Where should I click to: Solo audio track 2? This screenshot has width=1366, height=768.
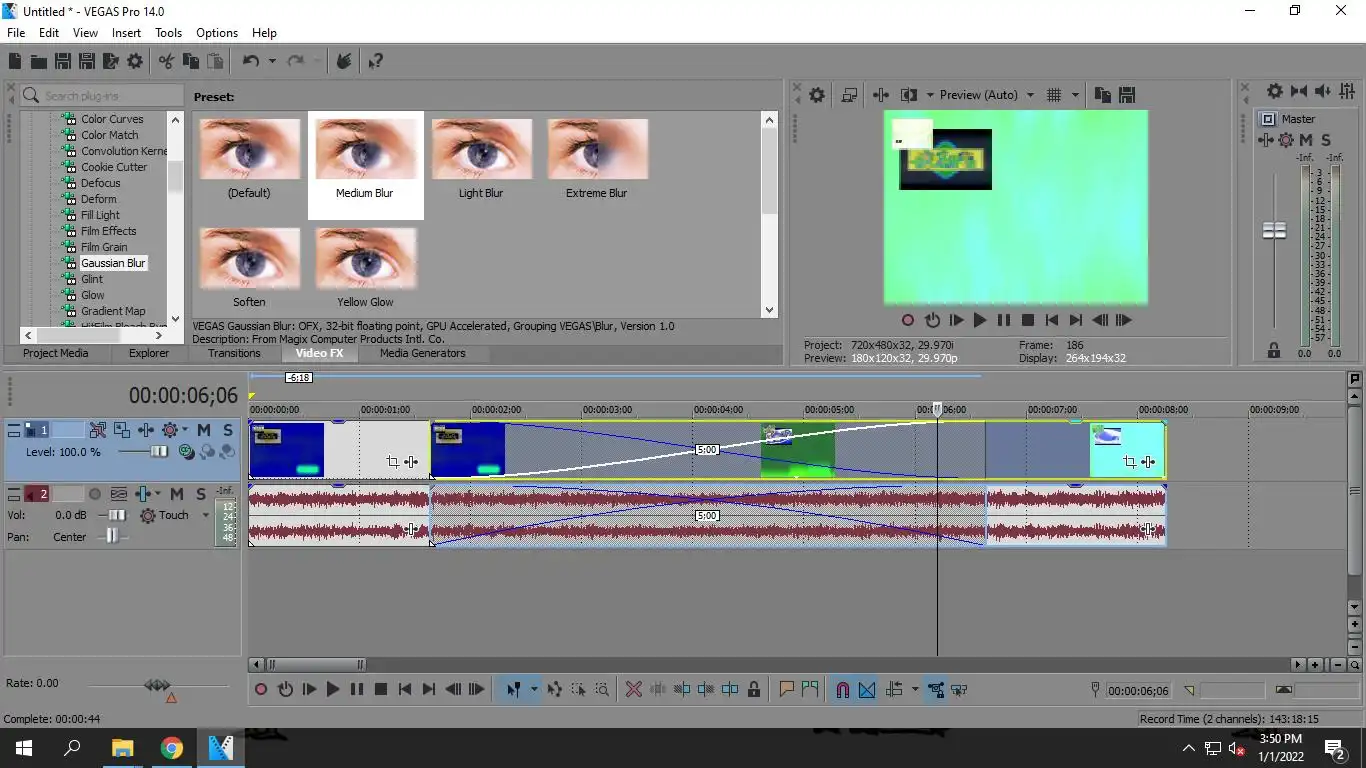point(201,494)
